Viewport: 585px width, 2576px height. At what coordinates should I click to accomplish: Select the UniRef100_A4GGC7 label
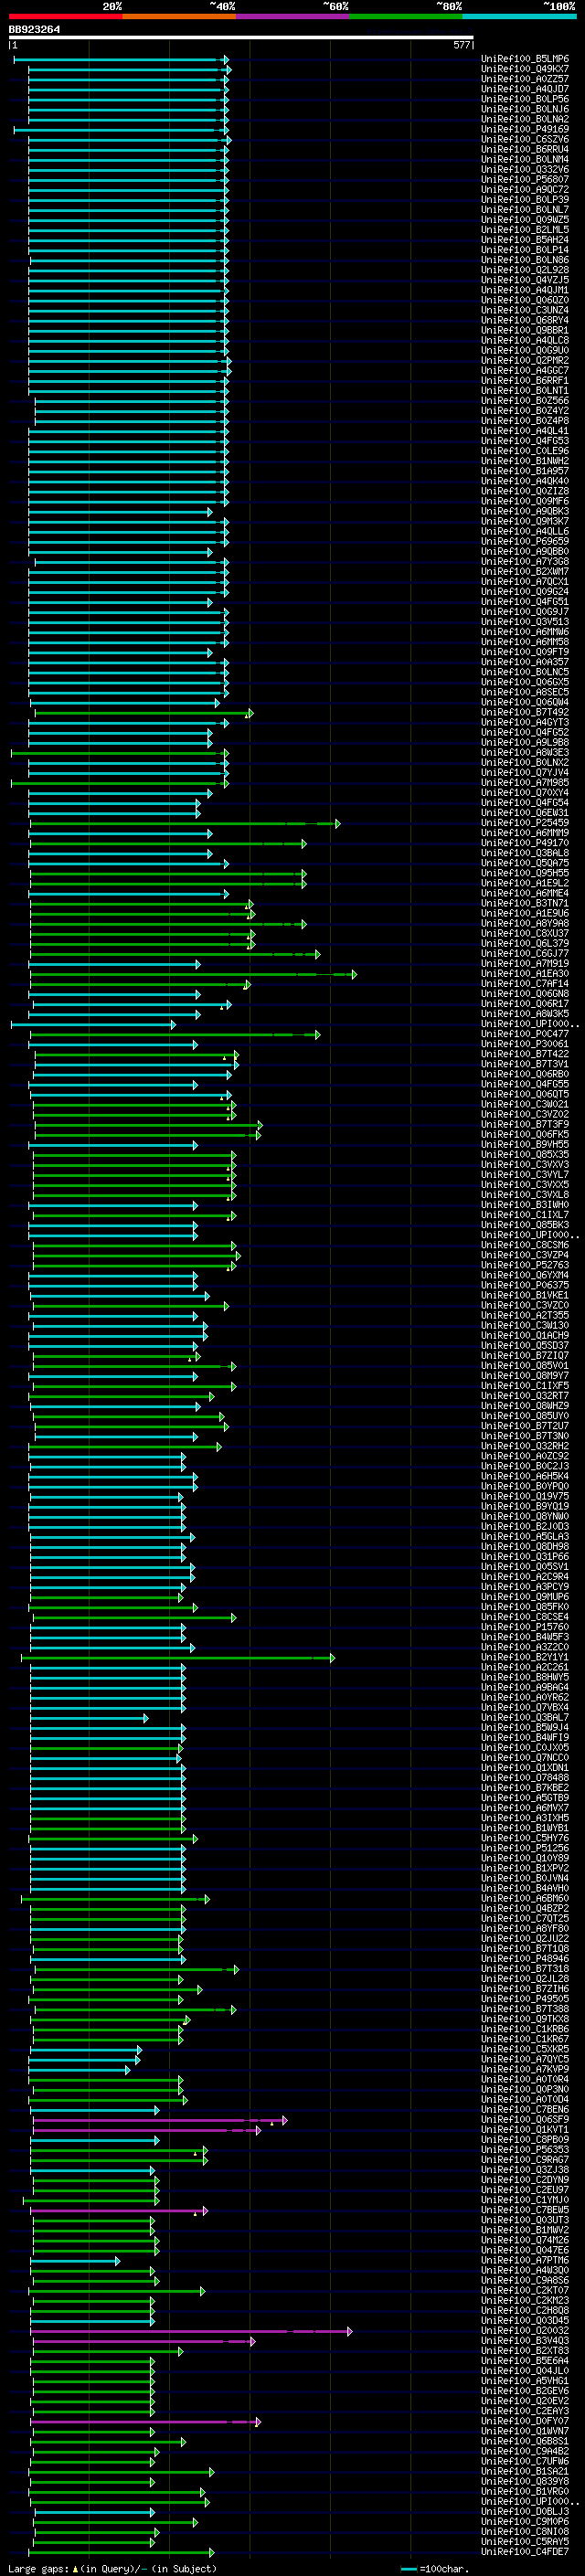click(x=525, y=370)
